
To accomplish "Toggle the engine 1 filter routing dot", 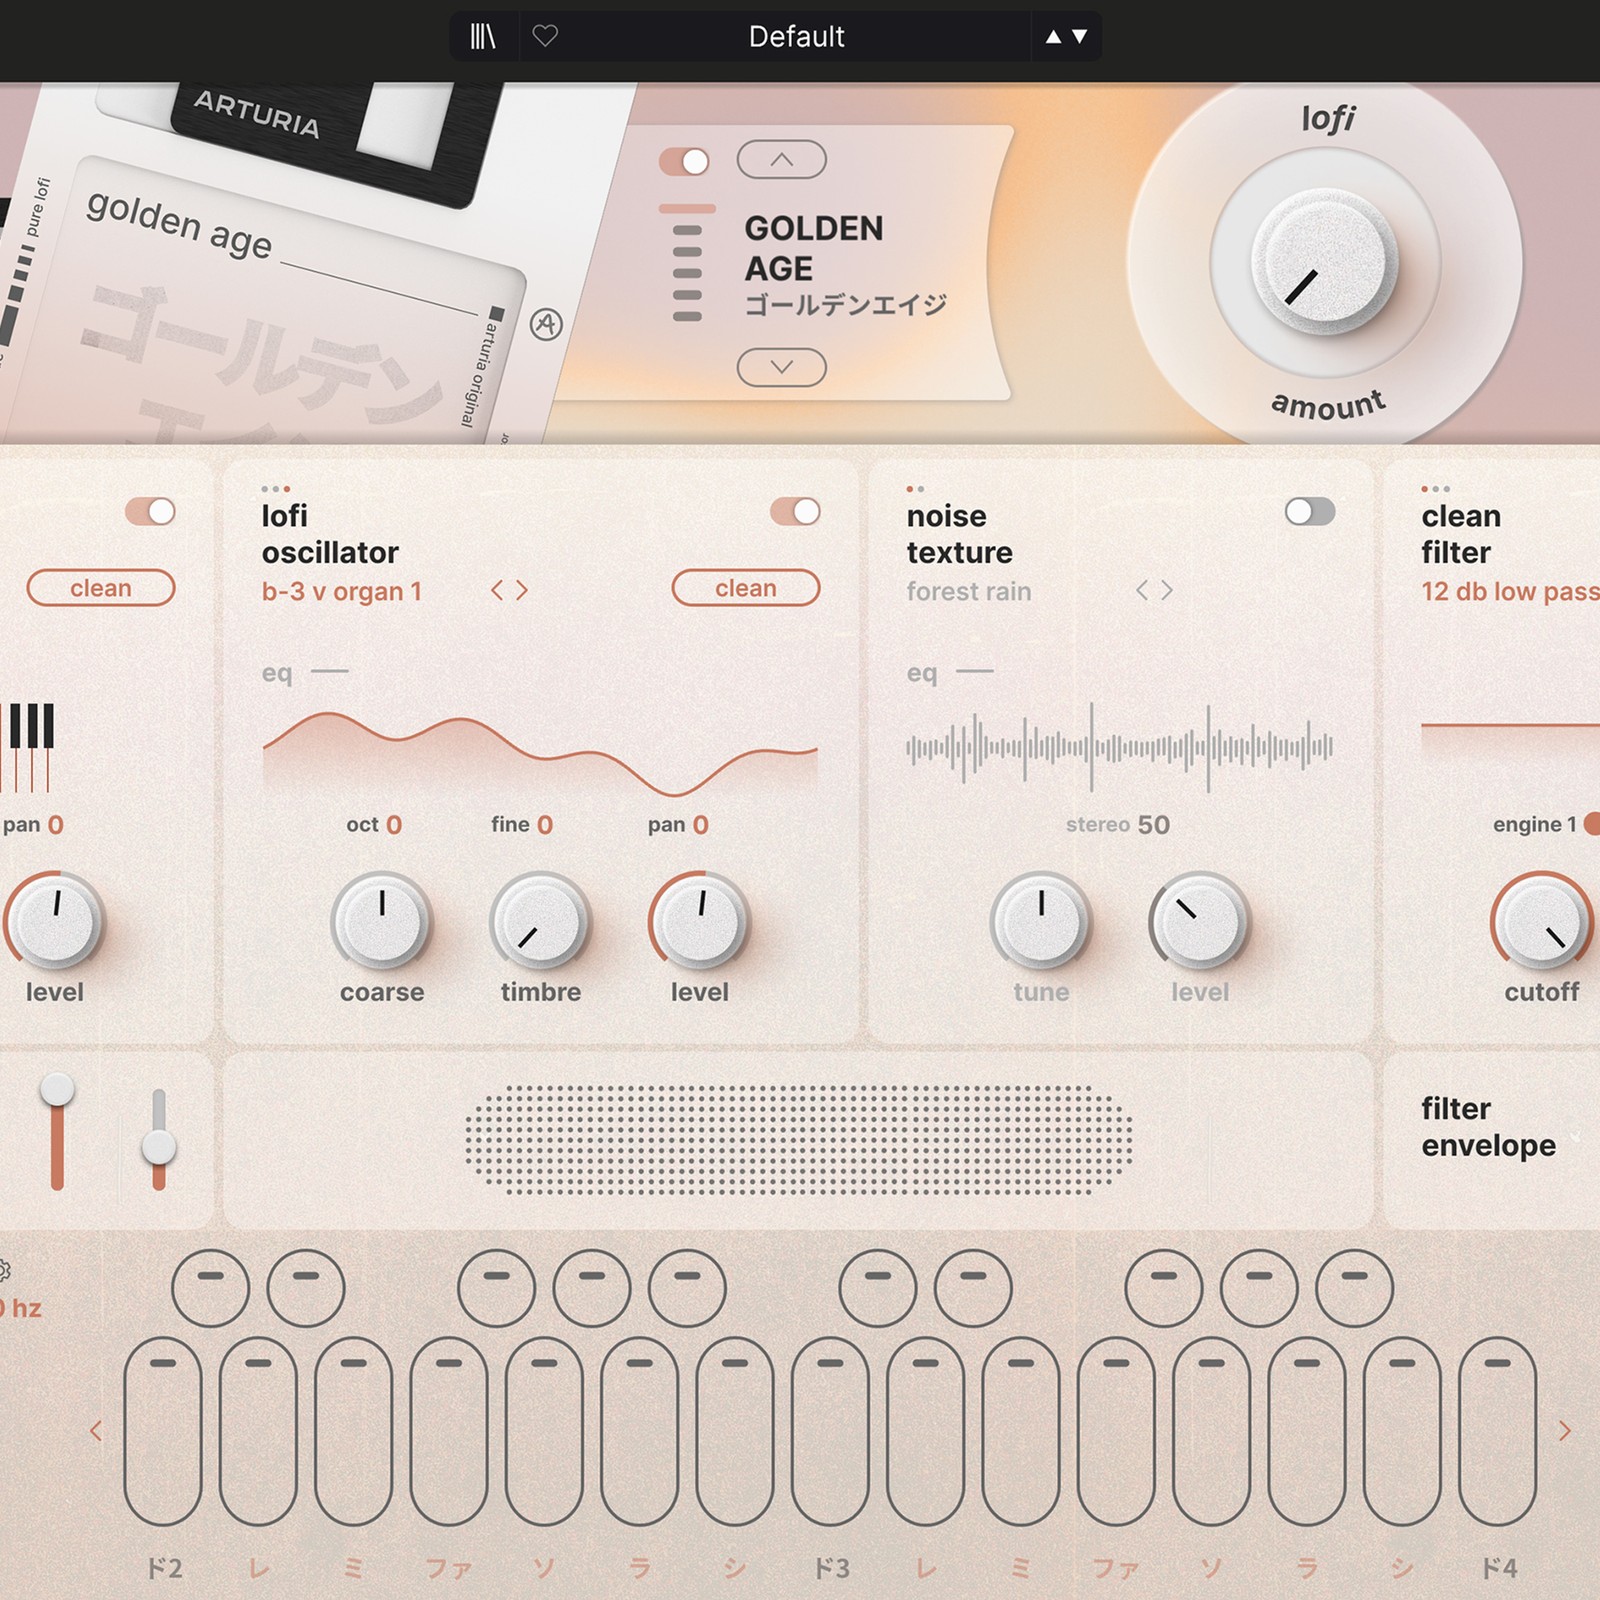I will coord(1592,824).
